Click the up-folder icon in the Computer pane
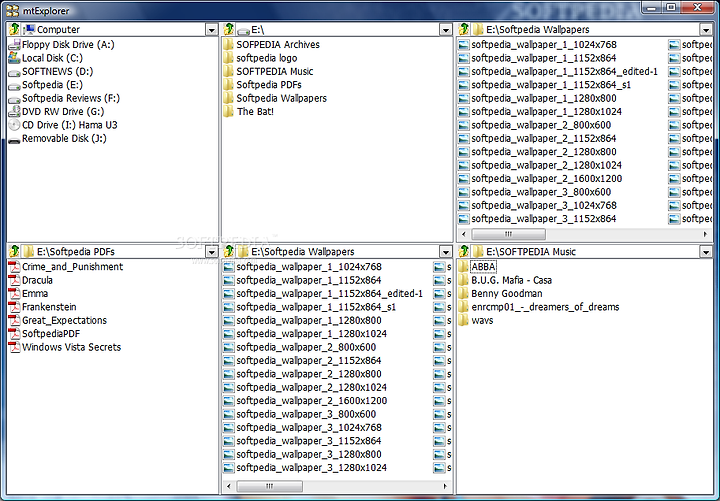The height and width of the screenshot is (501, 720). pyautogui.click(x=14, y=29)
